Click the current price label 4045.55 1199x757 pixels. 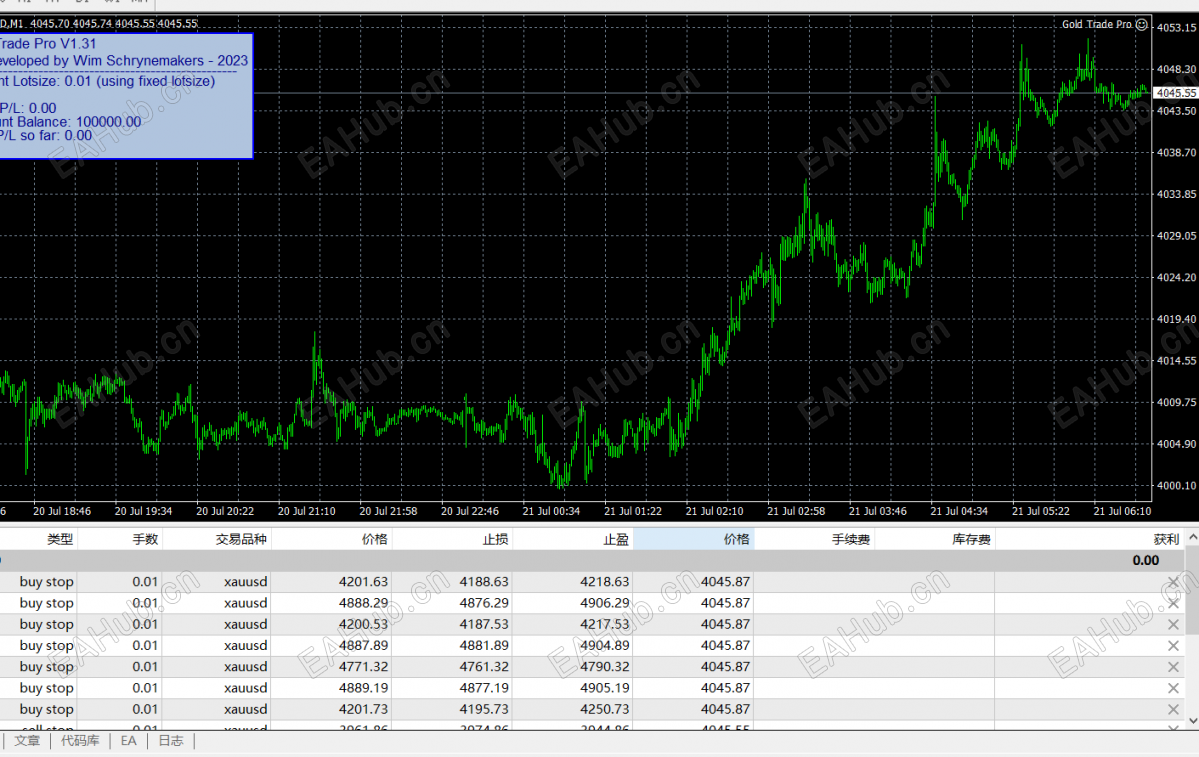tap(1175, 93)
